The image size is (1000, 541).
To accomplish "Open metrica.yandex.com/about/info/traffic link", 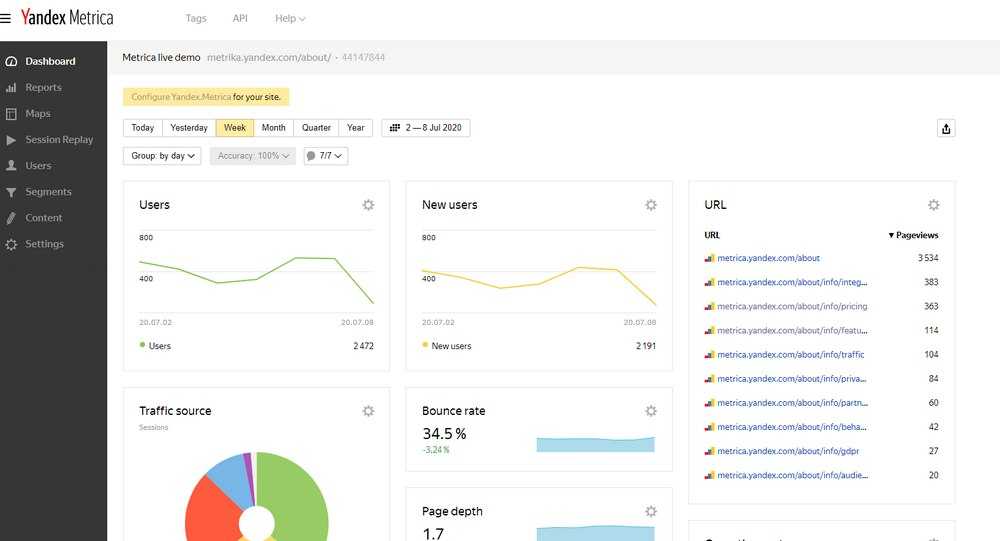I will point(791,355).
